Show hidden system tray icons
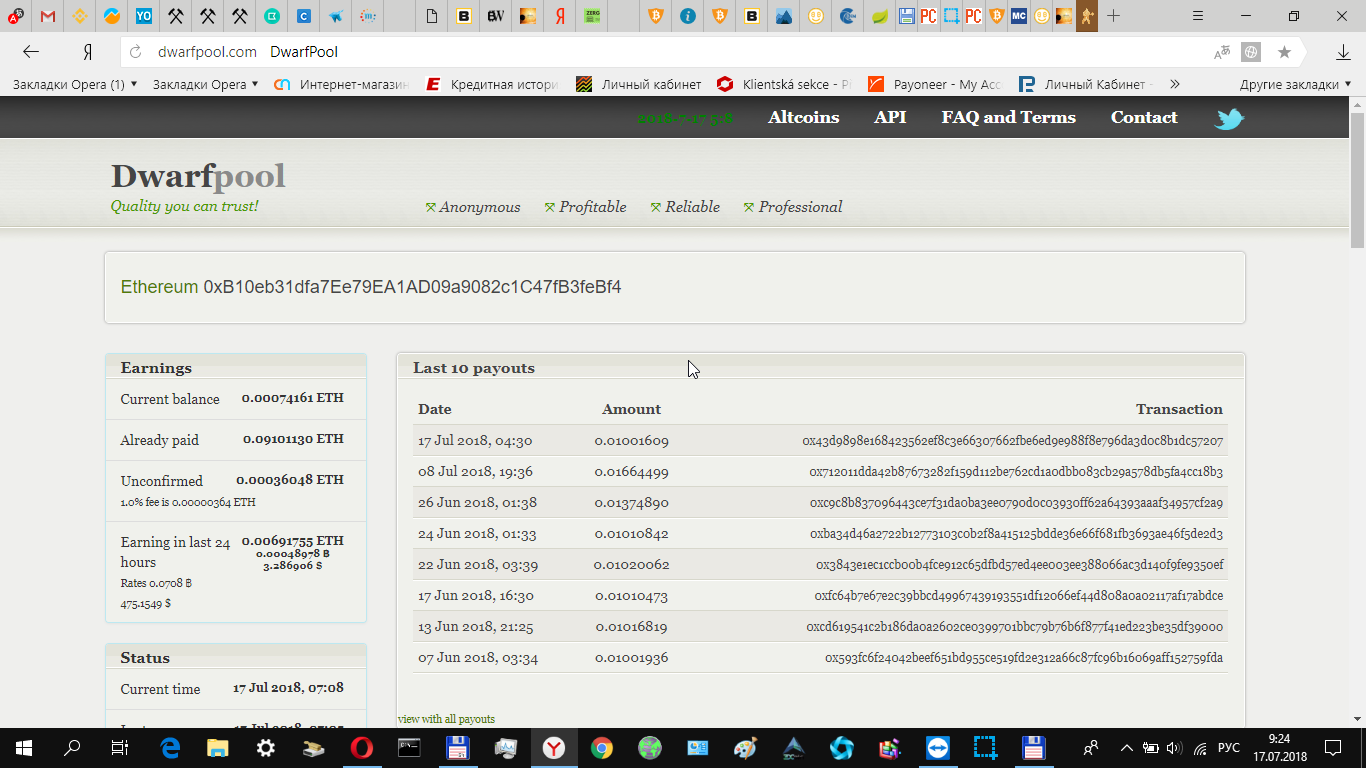 click(1126, 747)
